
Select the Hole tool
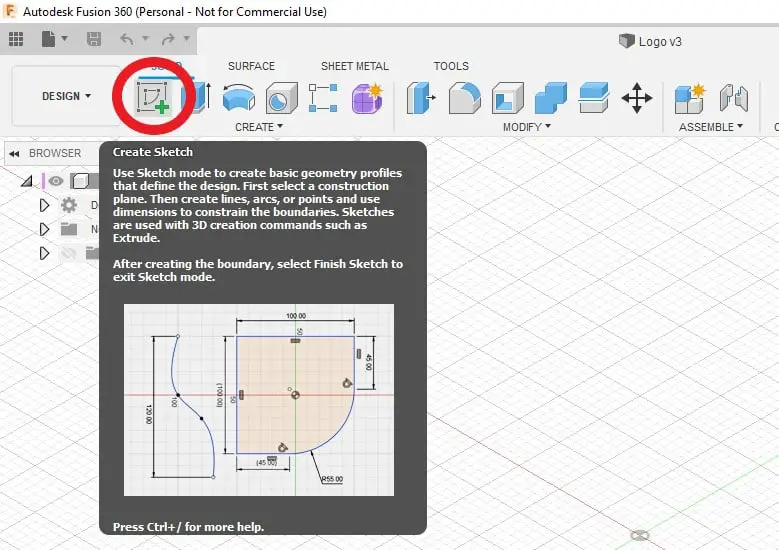pos(282,98)
